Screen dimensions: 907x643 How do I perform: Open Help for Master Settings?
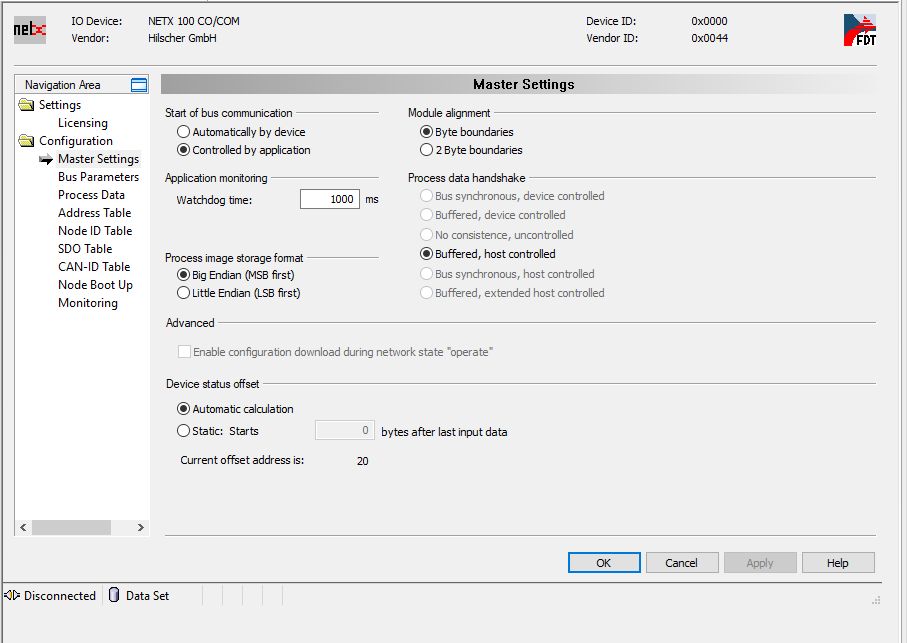pos(837,563)
